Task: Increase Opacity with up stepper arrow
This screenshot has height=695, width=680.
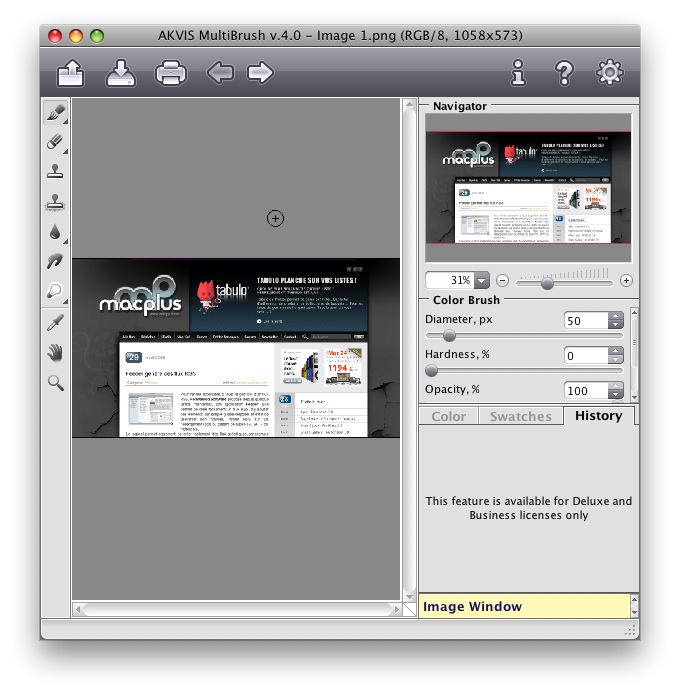Action: click(x=615, y=386)
